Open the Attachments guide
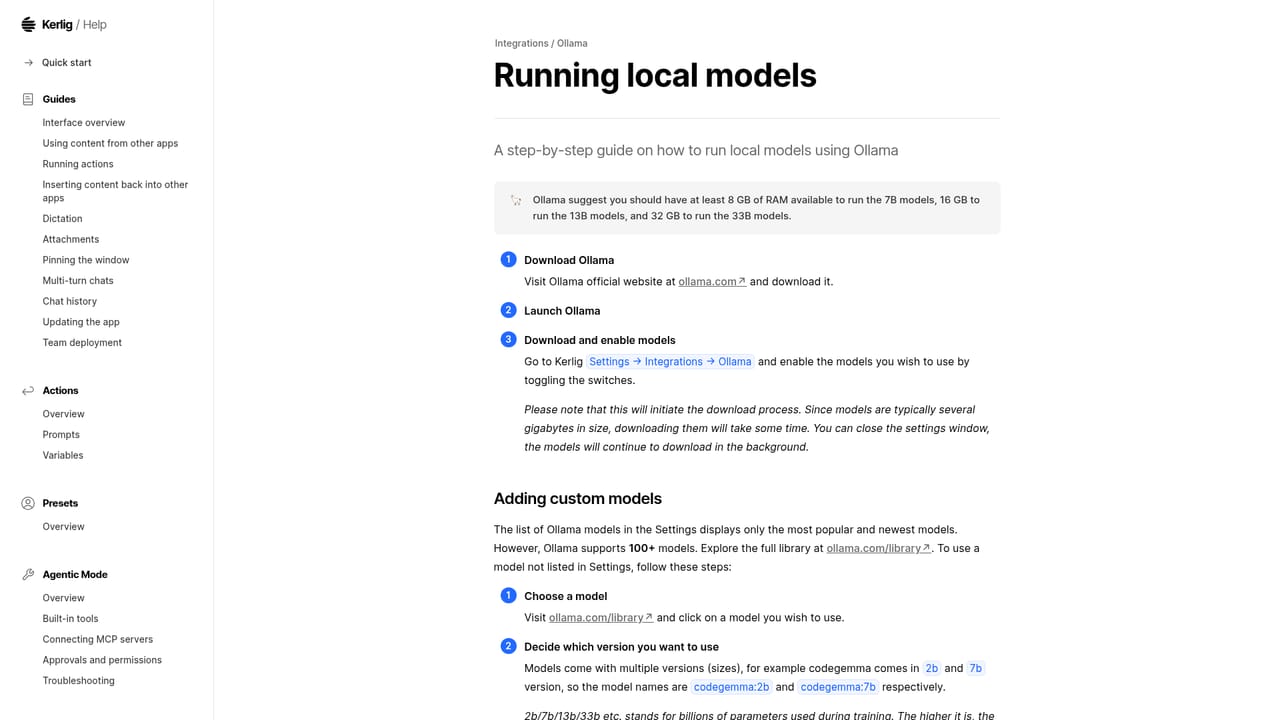The image size is (1280, 720). tap(71, 239)
